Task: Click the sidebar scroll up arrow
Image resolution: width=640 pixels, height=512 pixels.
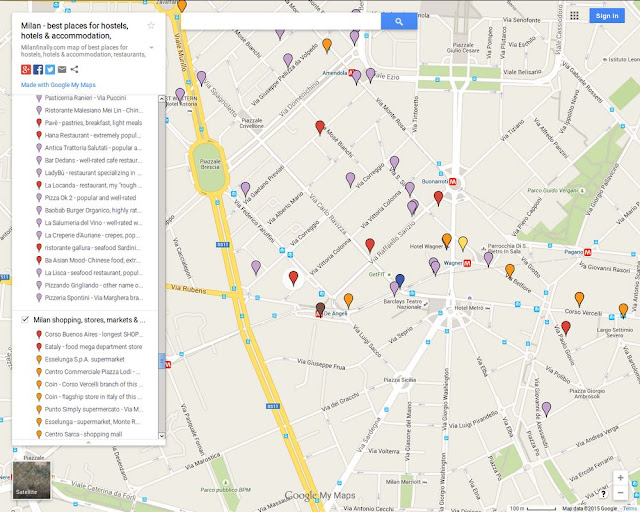Action: point(162,99)
